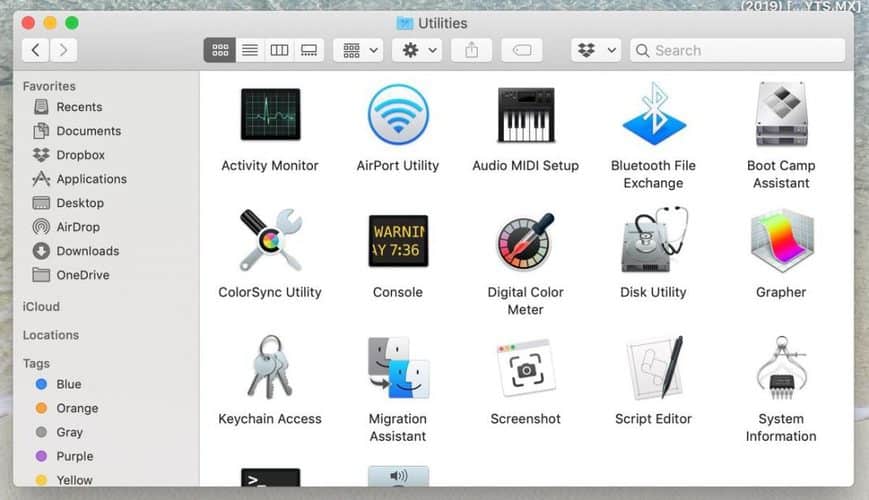The image size is (869, 500).
Task: Open the Console app icon
Action: [x=398, y=241]
